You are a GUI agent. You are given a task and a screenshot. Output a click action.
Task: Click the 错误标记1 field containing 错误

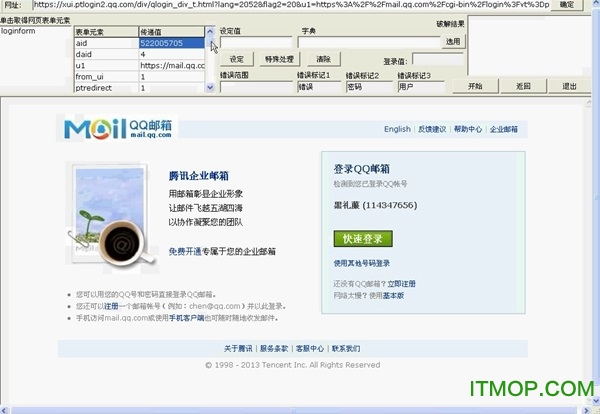click(x=319, y=87)
